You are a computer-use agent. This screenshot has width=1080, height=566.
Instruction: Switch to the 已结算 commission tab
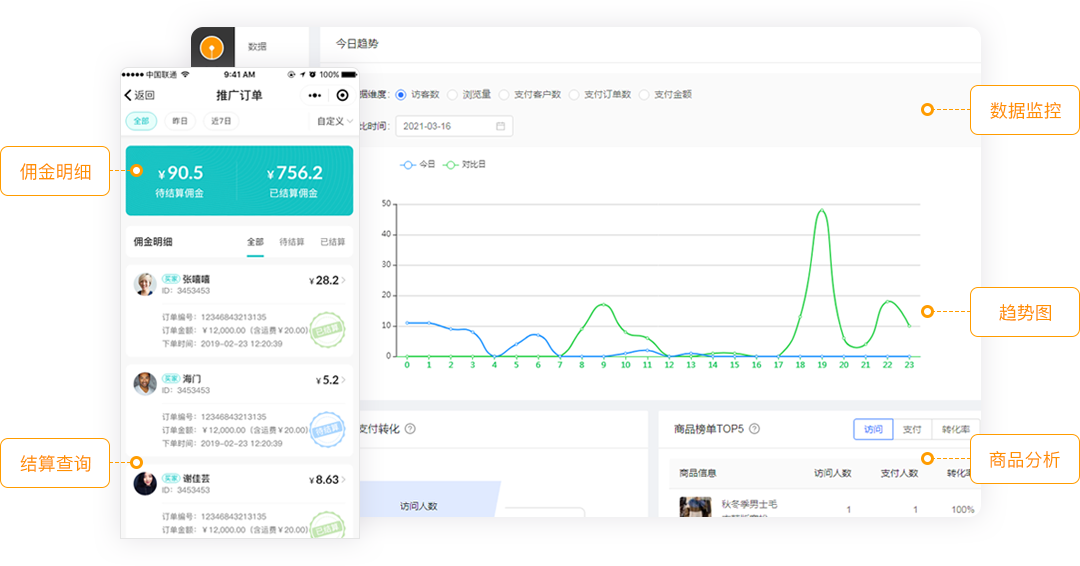[x=332, y=242]
